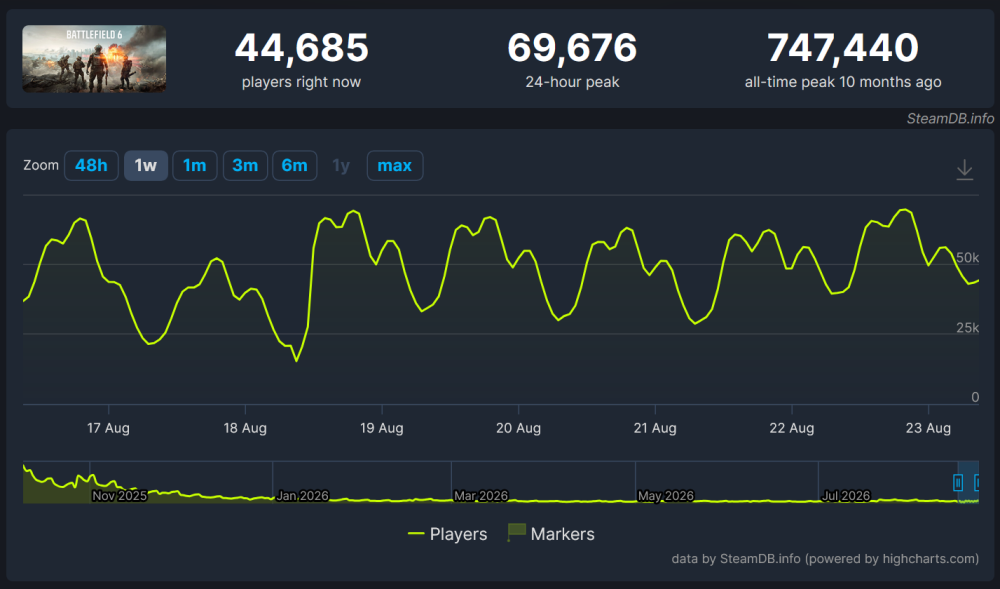Click the 19 Aug axis label
Image resolution: width=1000 pixels, height=589 pixels.
click(x=381, y=428)
